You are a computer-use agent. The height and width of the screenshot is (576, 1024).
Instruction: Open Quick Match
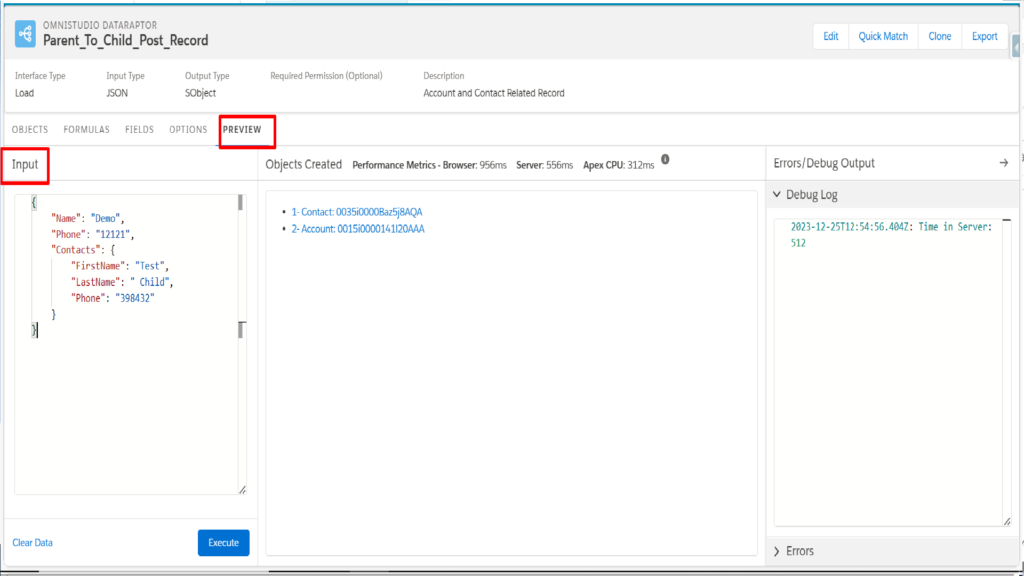883,37
